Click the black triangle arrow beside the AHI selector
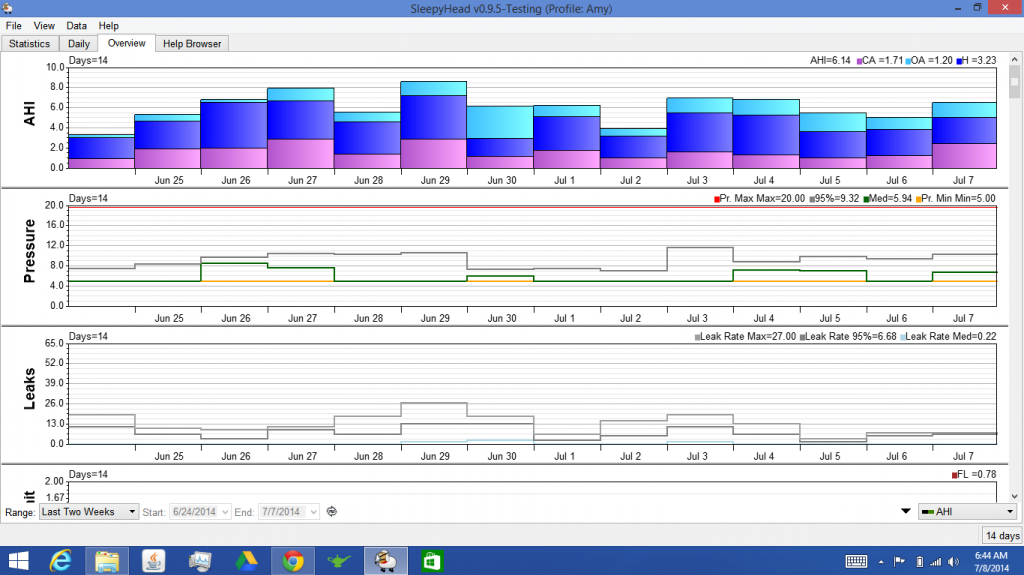 click(x=906, y=512)
